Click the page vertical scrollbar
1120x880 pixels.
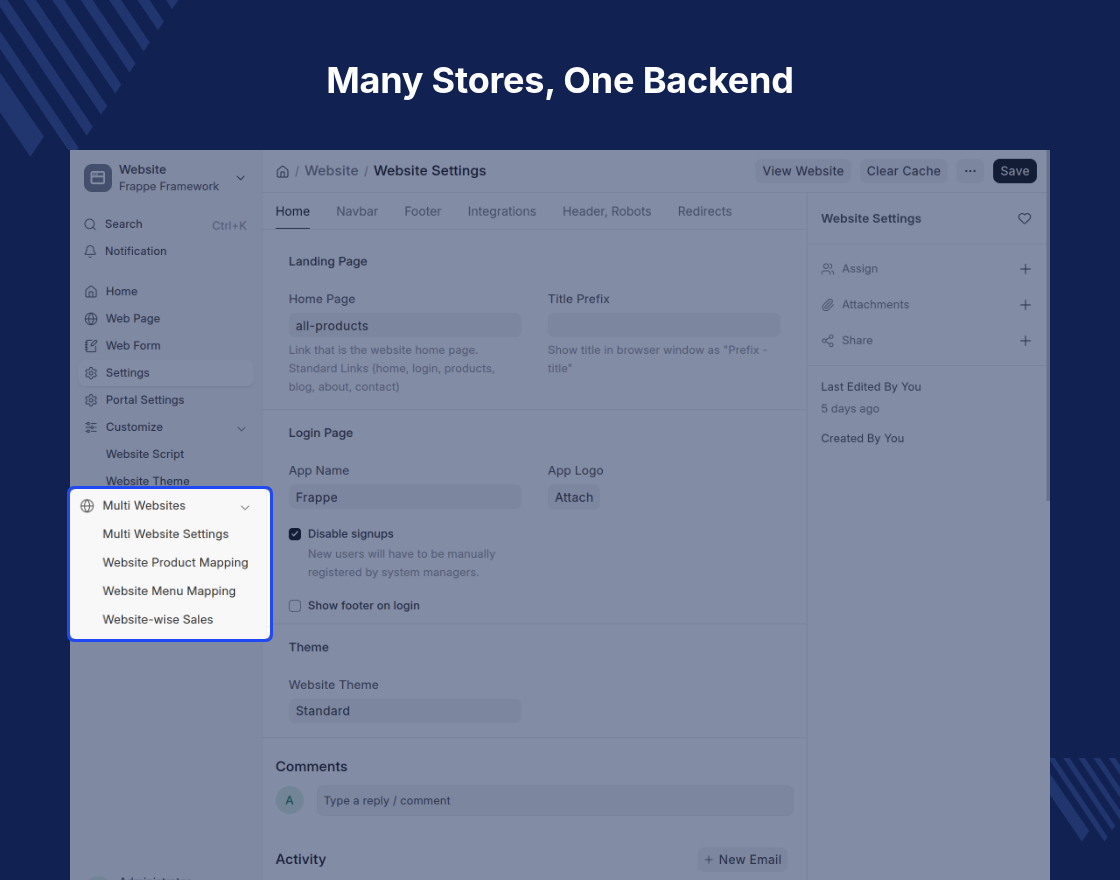pos(1047,325)
